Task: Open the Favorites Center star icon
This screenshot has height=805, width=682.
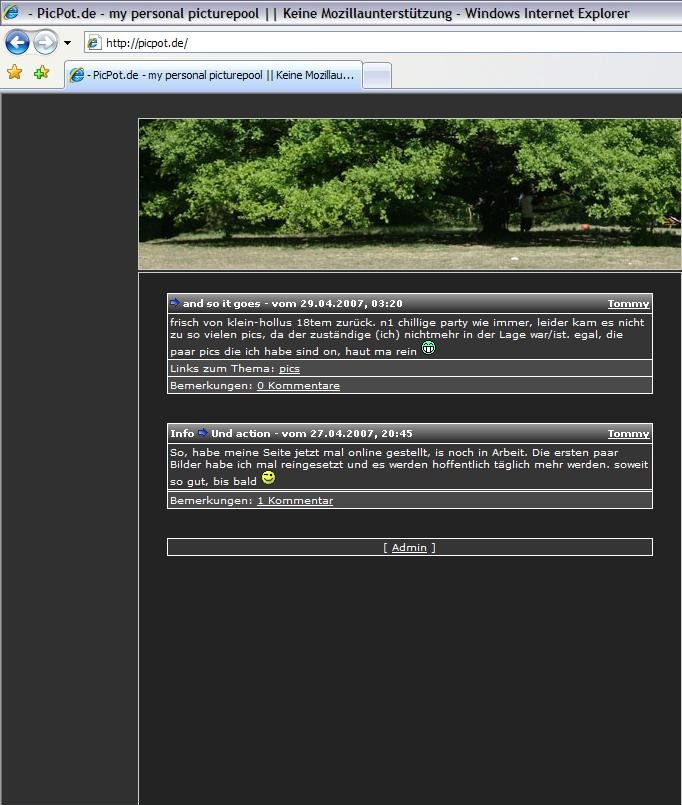Action: point(14,73)
